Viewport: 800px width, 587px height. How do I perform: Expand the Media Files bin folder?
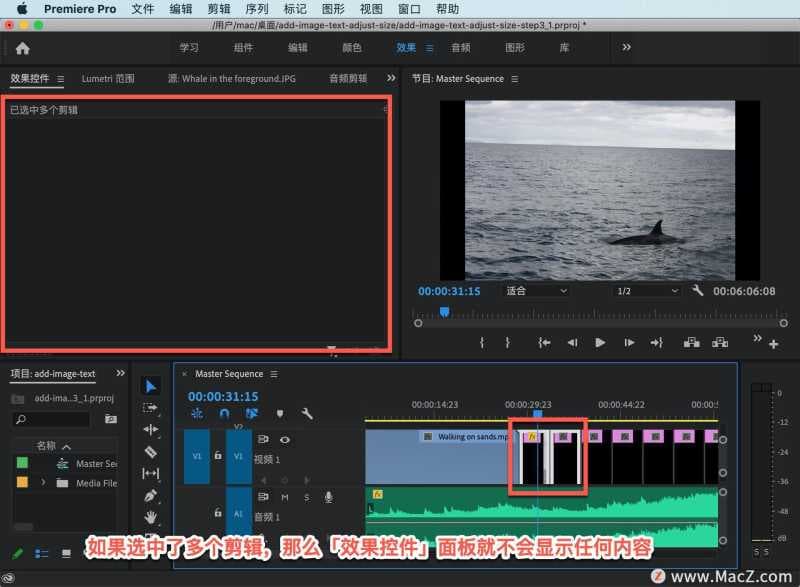pyautogui.click(x=43, y=483)
